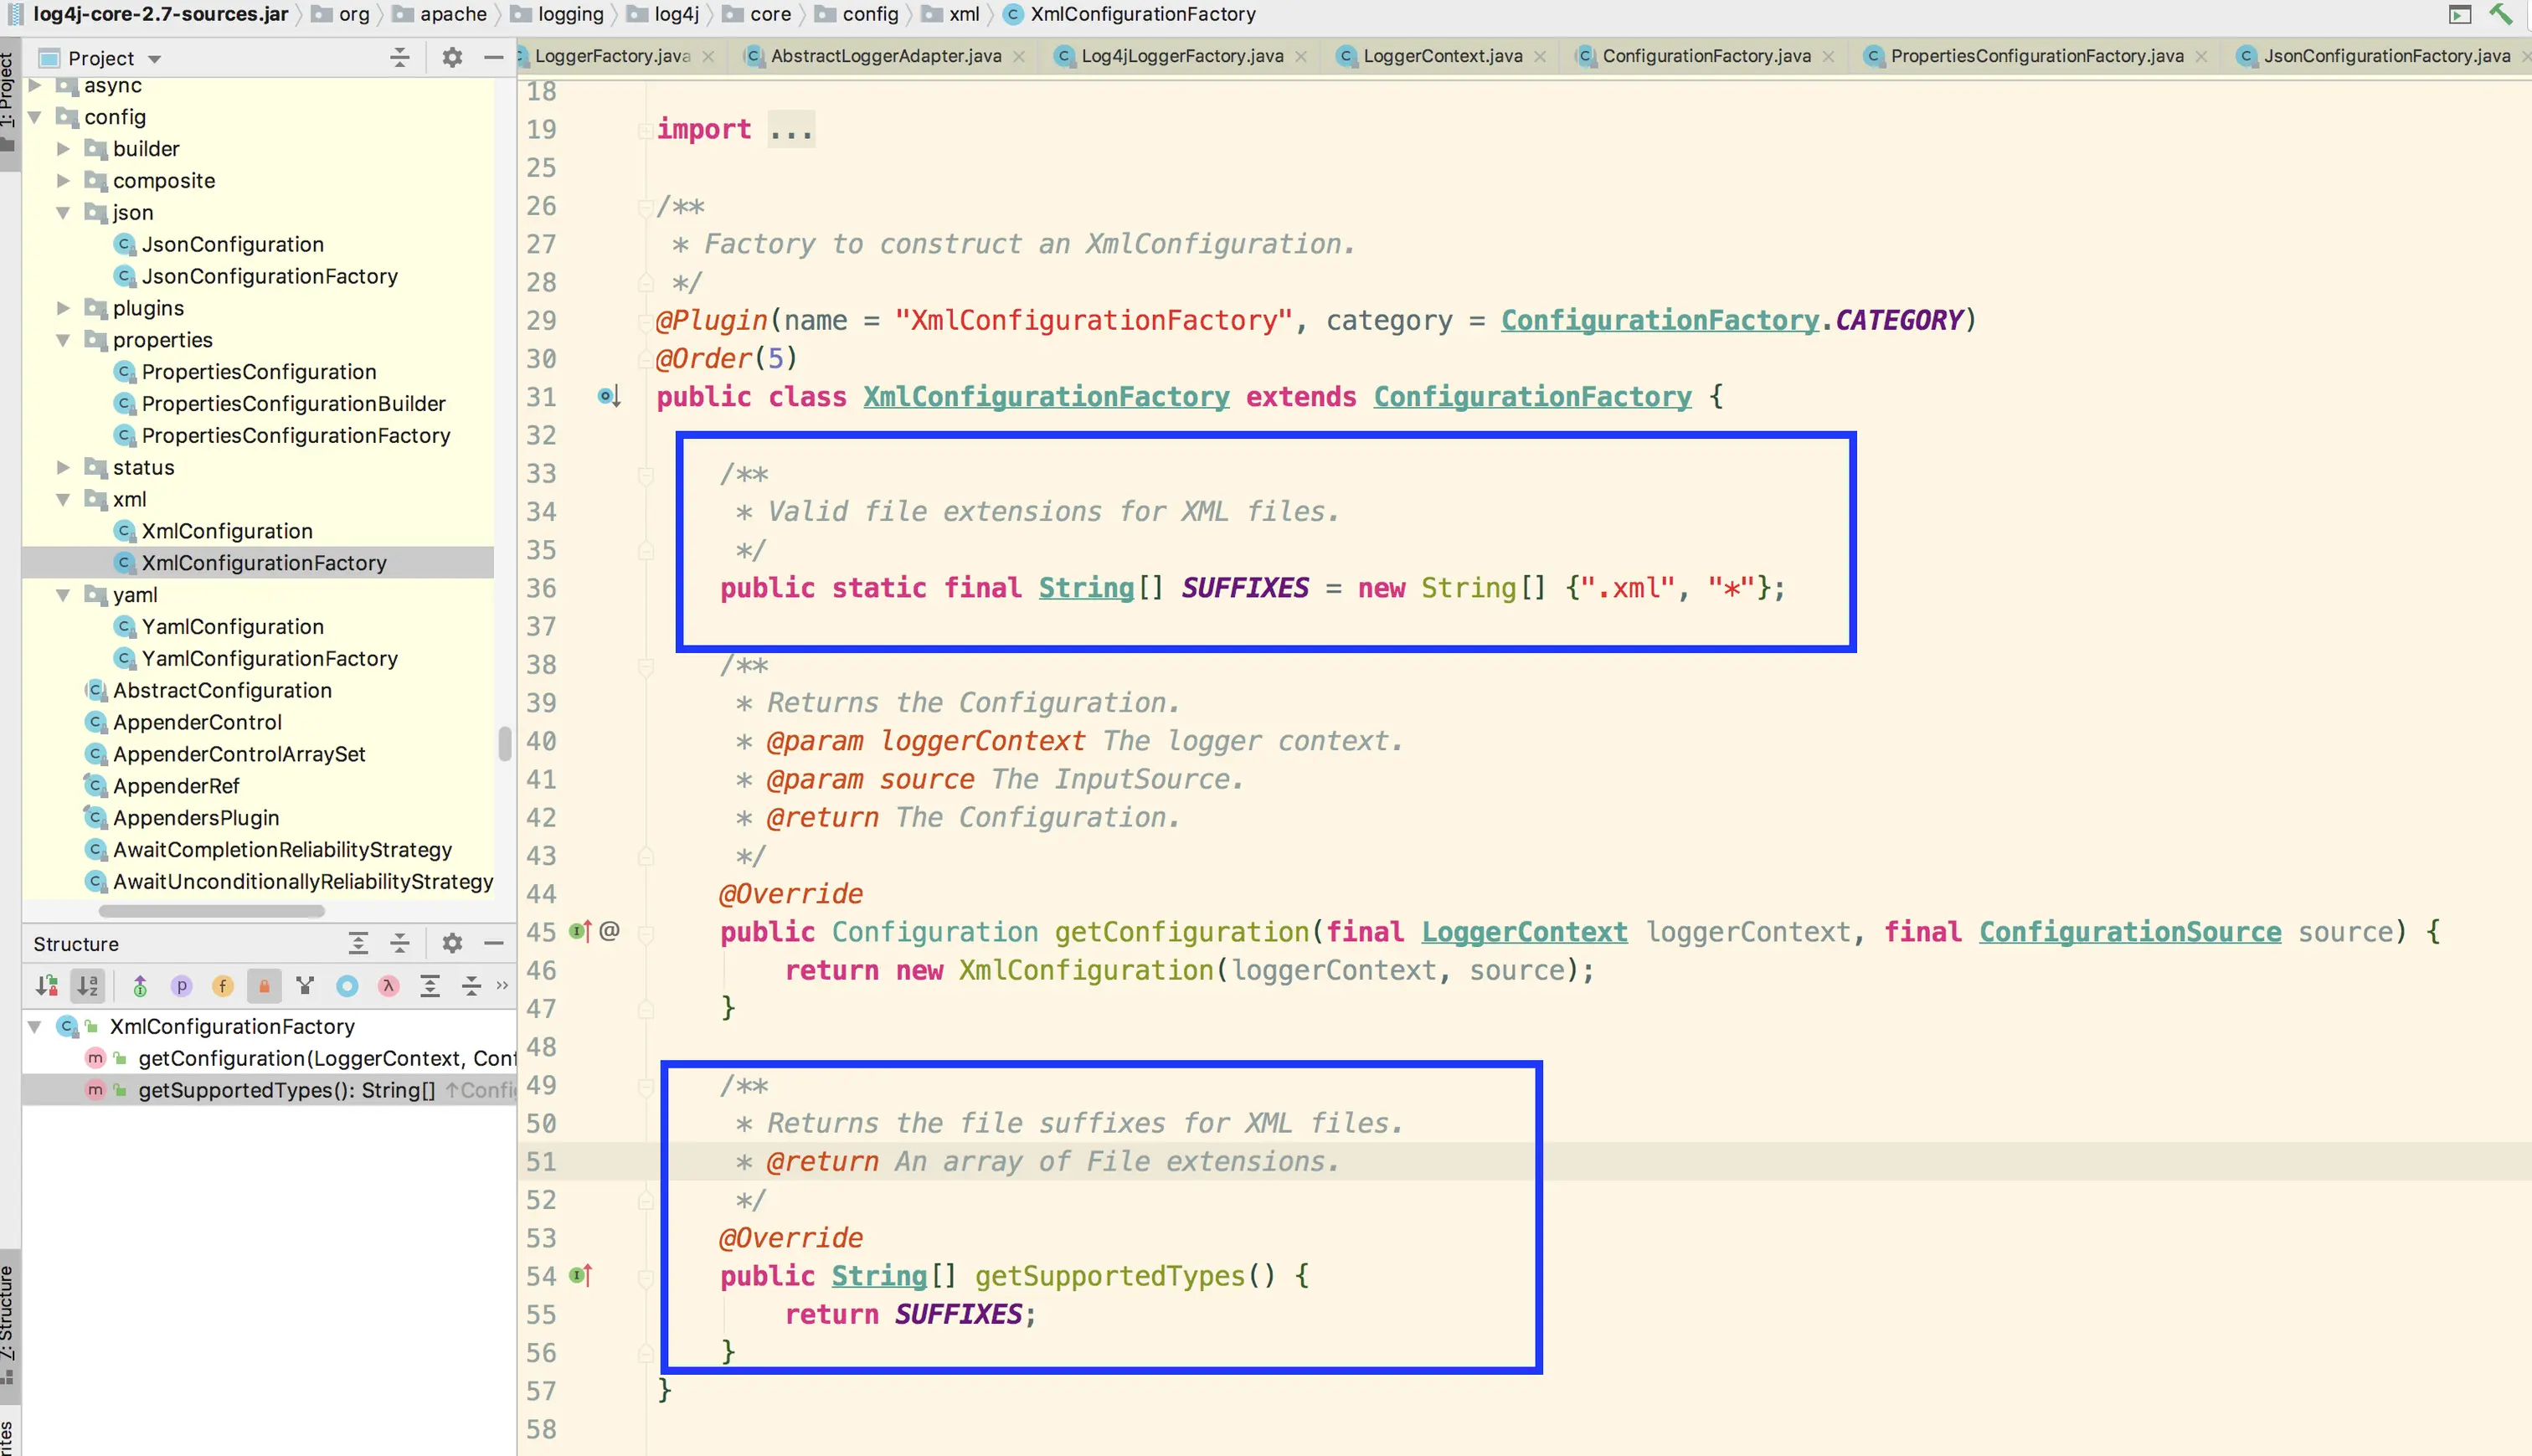Click String type link on line 36
The height and width of the screenshot is (1456, 2532).
[x=1086, y=588]
